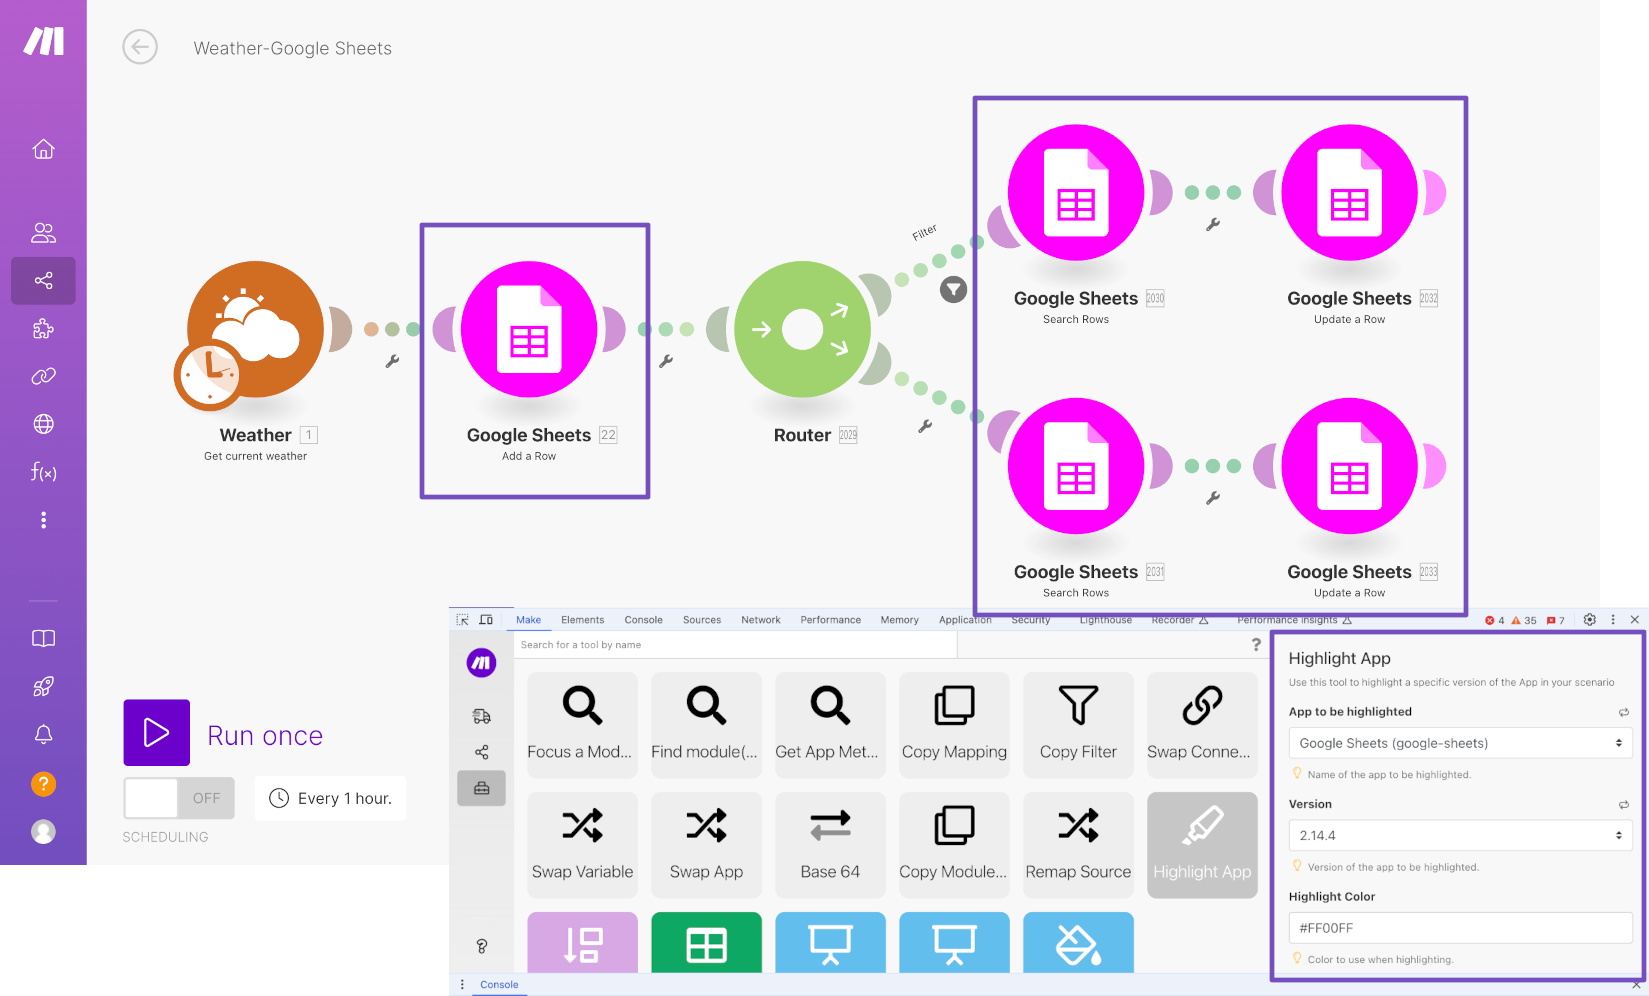Viewport: 1649px width, 996px height.
Task: Select the Highlight App tool
Action: pyautogui.click(x=1202, y=845)
